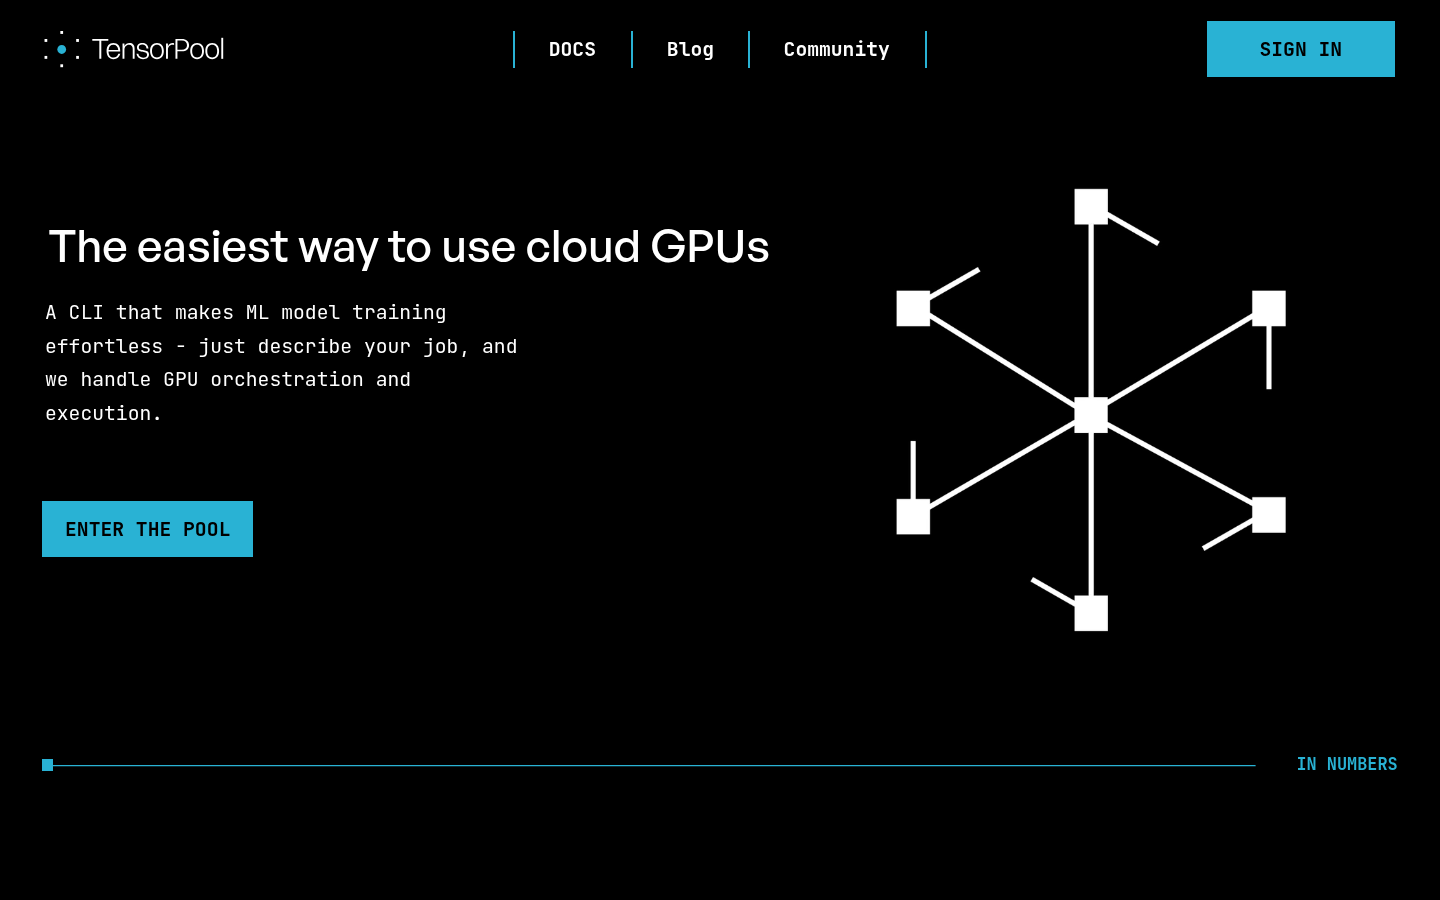1440x900 pixels.
Task: Go to the Community navigation item
Action: click(x=836, y=49)
